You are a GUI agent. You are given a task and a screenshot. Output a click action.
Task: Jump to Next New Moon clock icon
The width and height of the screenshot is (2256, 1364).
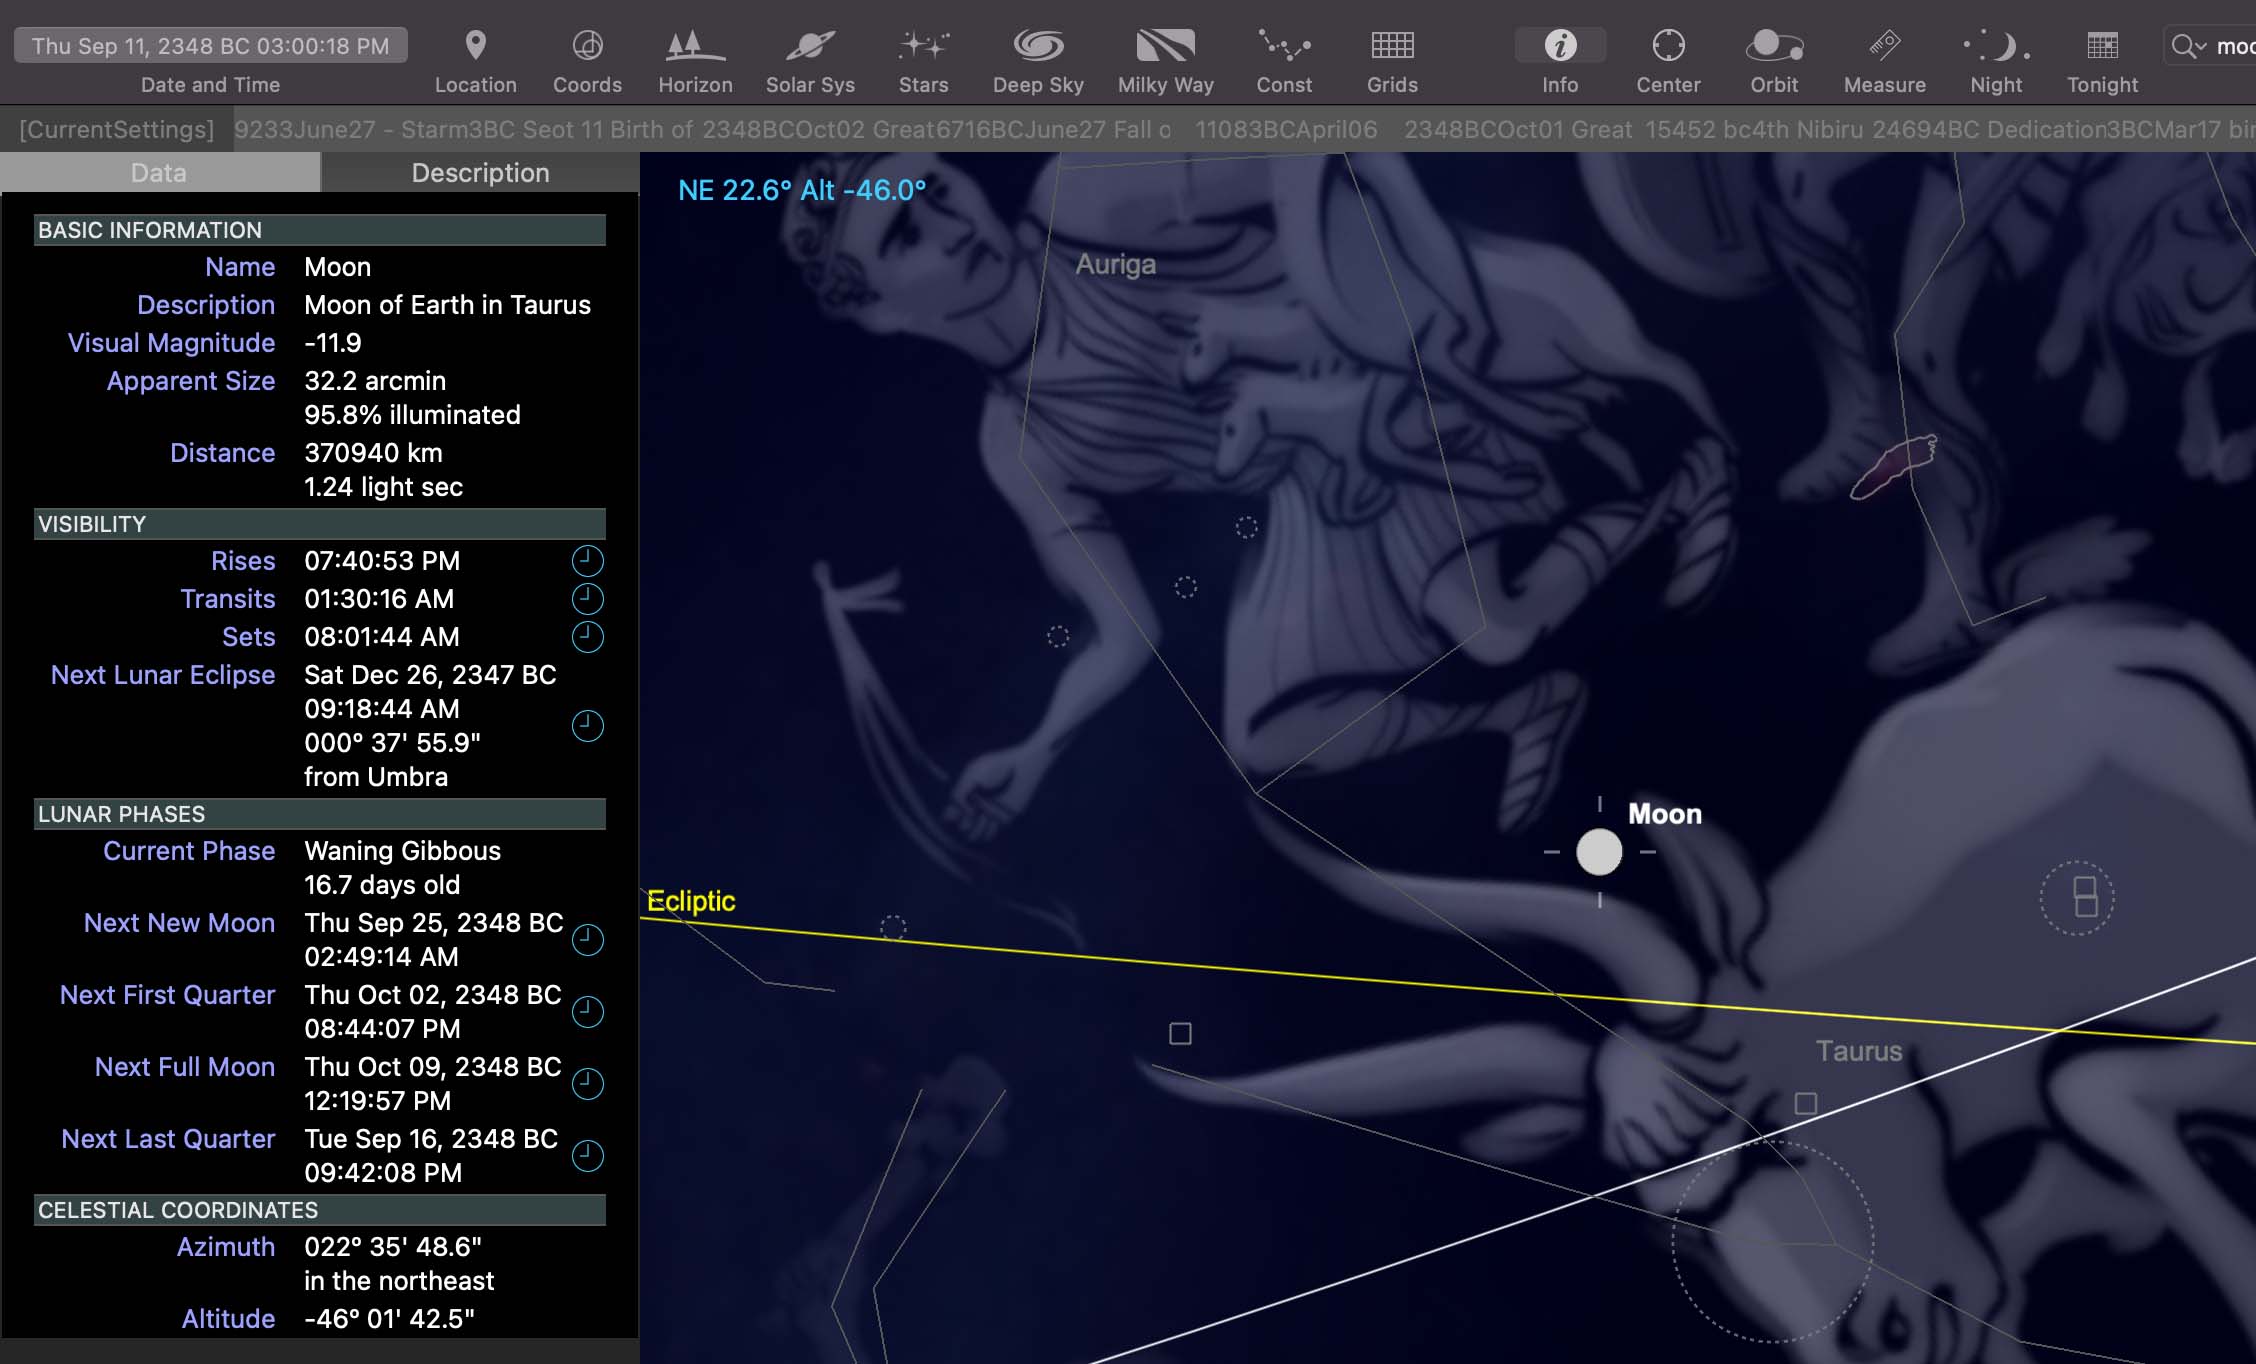click(587, 940)
